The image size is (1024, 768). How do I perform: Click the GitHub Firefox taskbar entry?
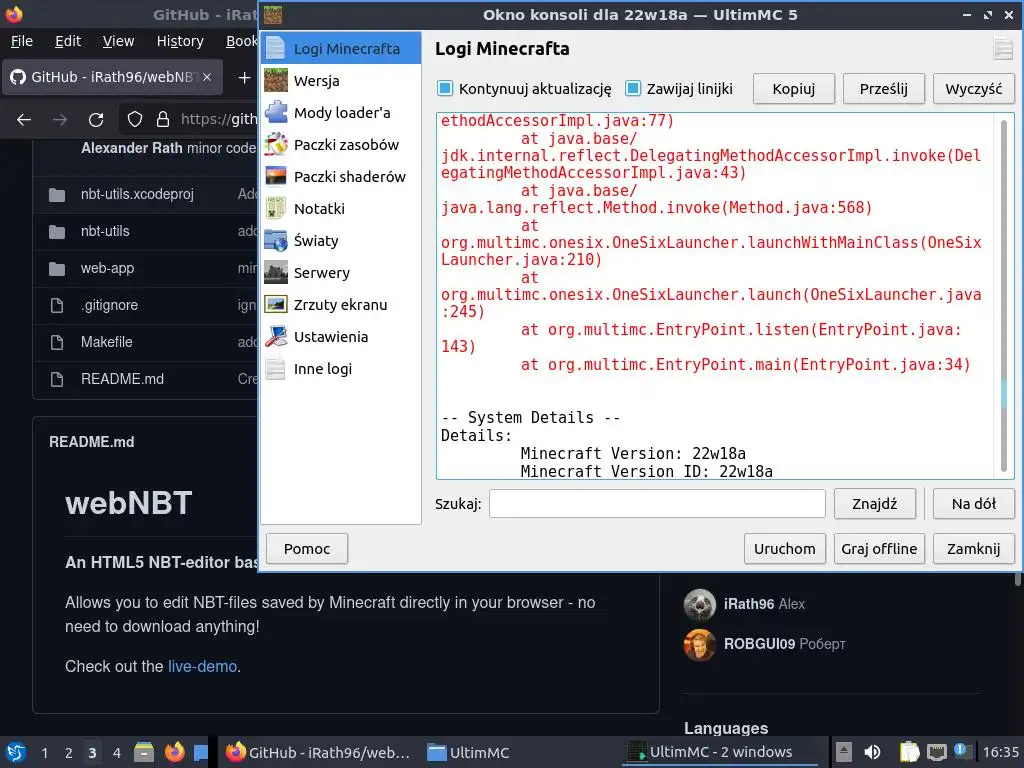coord(318,752)
